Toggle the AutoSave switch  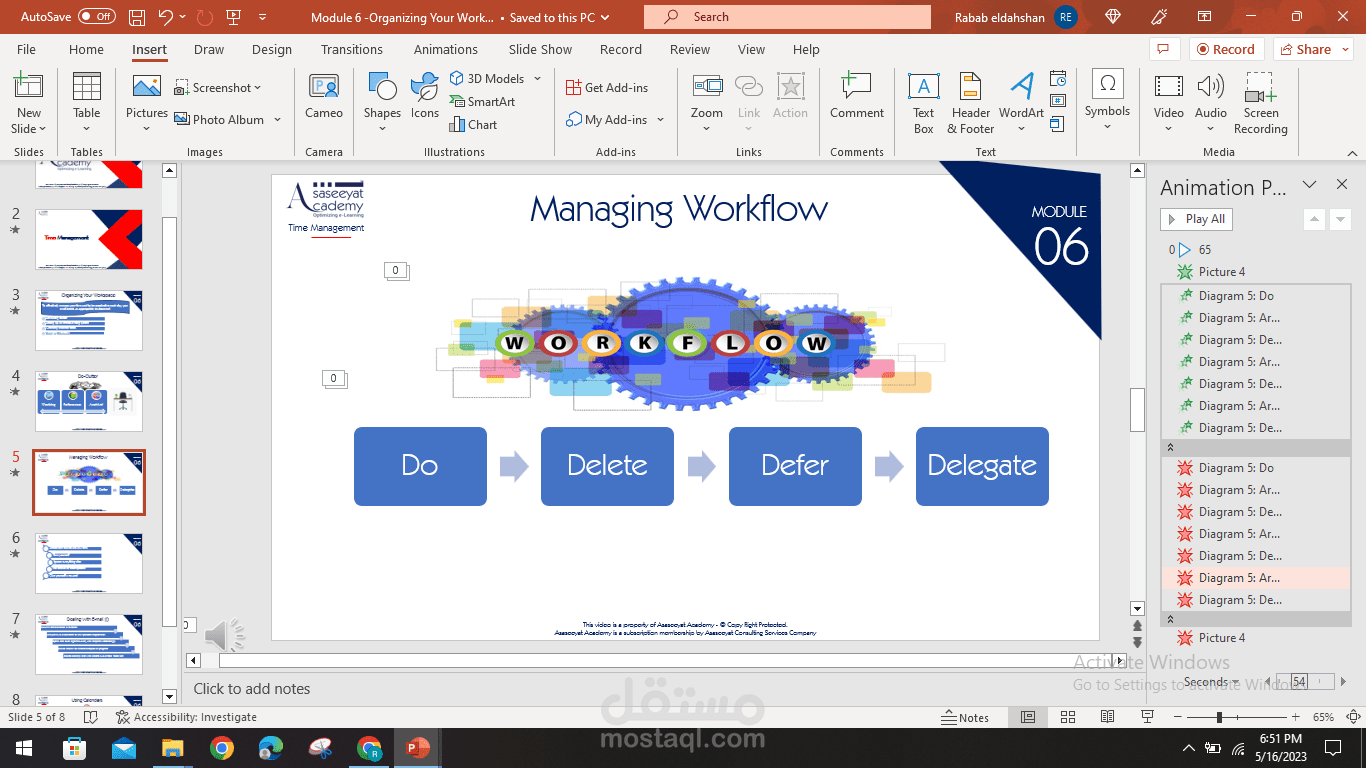pyautogui.click(x=97, y=17)
